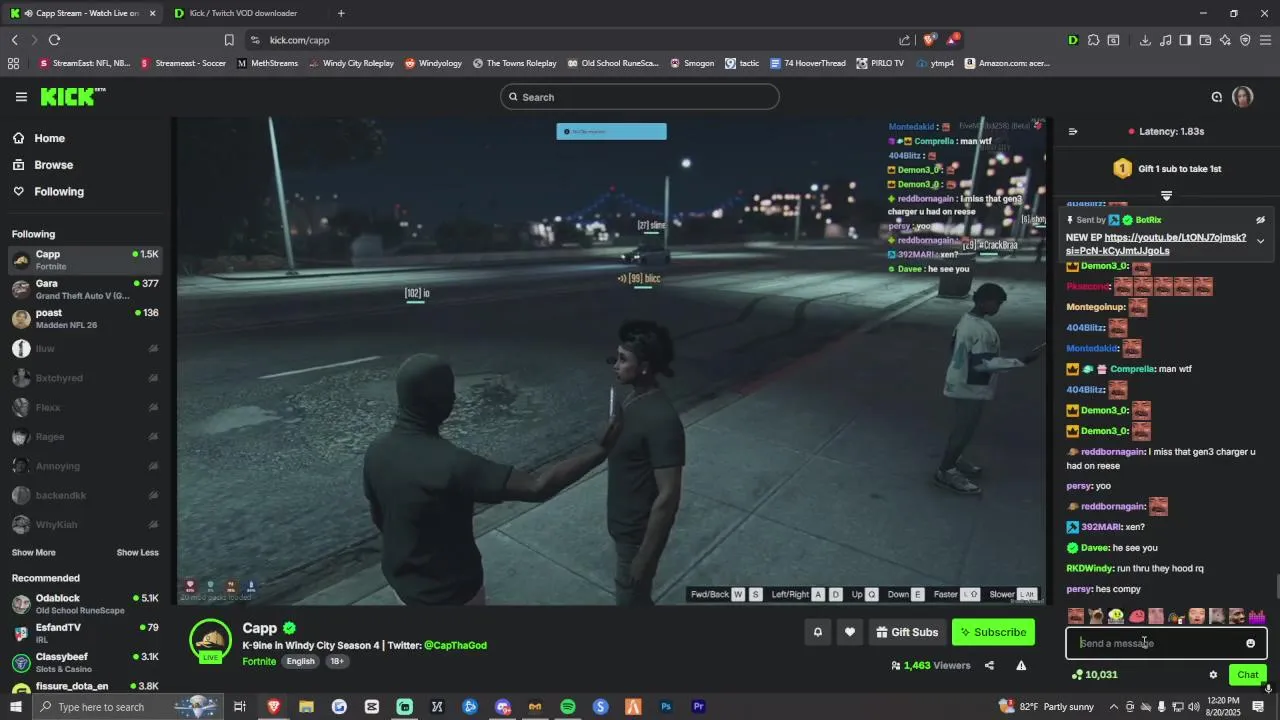
Task: Hide the pinned BotRix message
Action: [1260, 220]
